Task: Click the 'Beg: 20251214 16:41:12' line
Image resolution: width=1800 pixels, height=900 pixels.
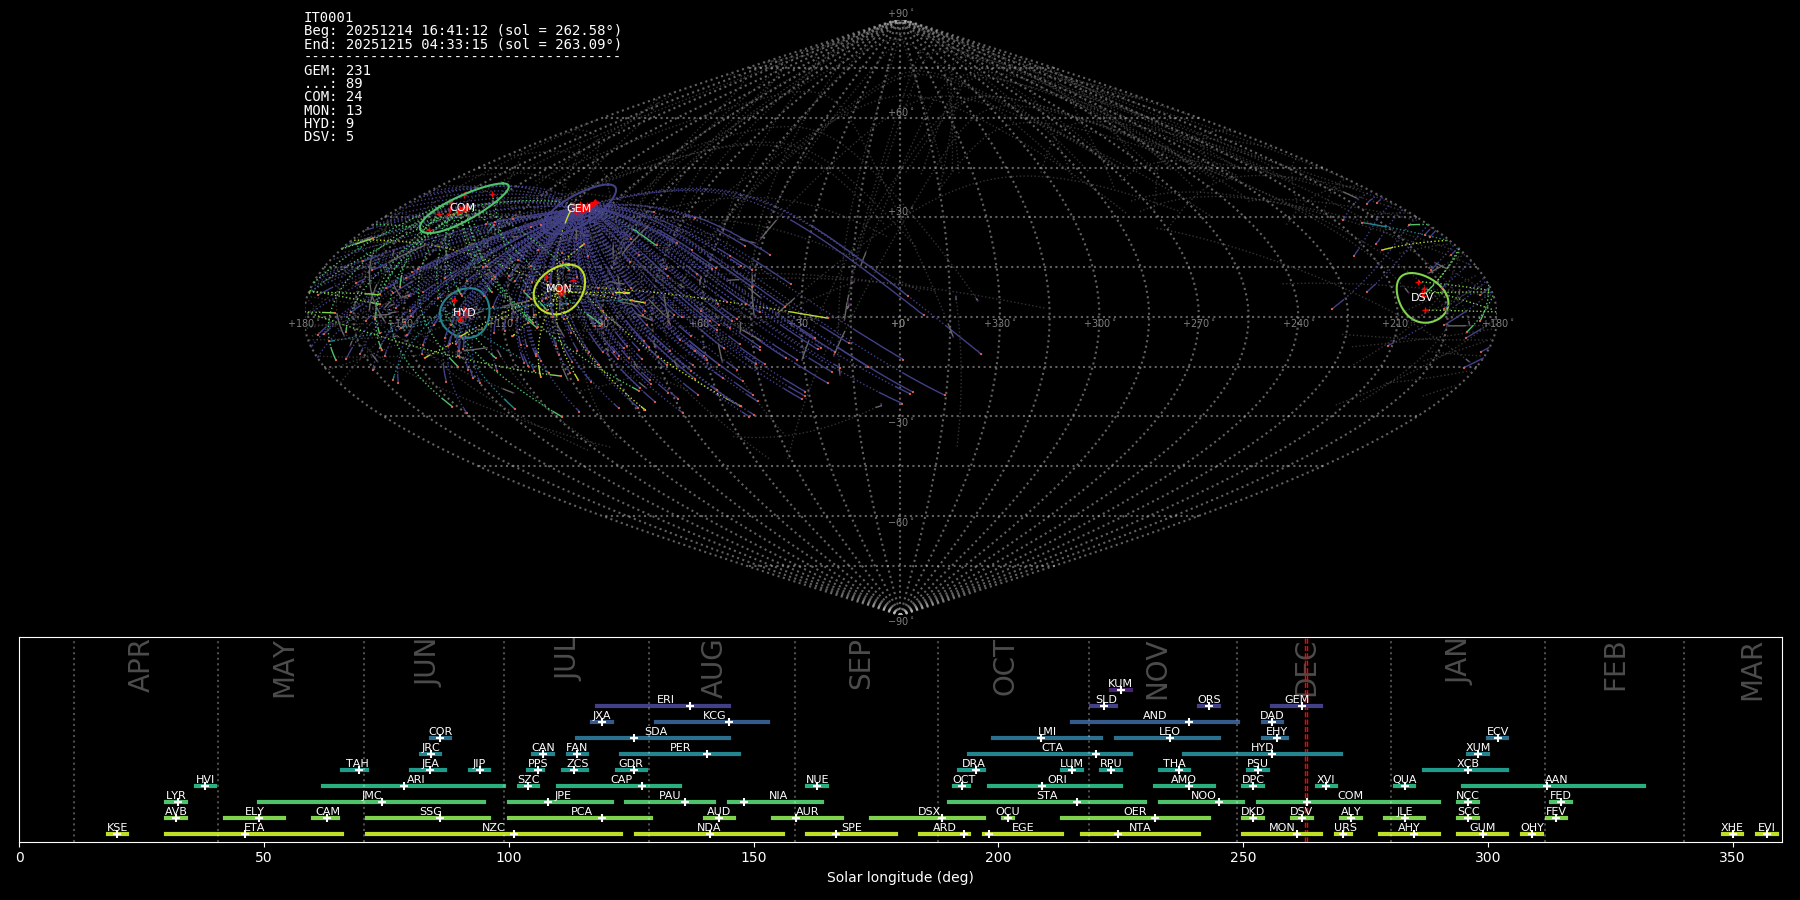Action: [463, 31]
